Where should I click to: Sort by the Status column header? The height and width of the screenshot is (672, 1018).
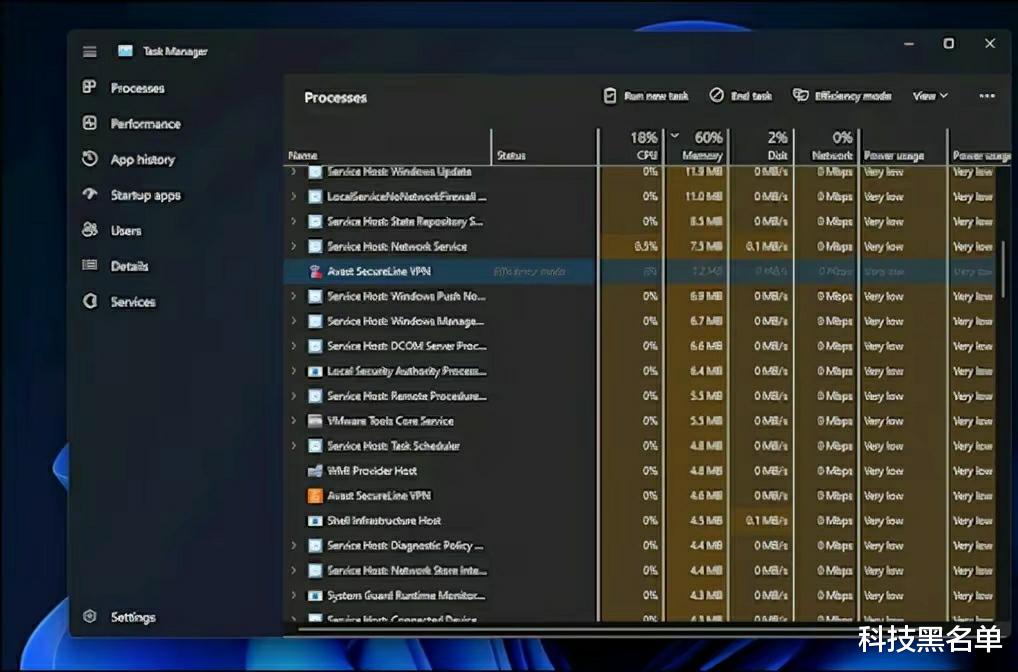pyautogui.click(x=511, y=156)
